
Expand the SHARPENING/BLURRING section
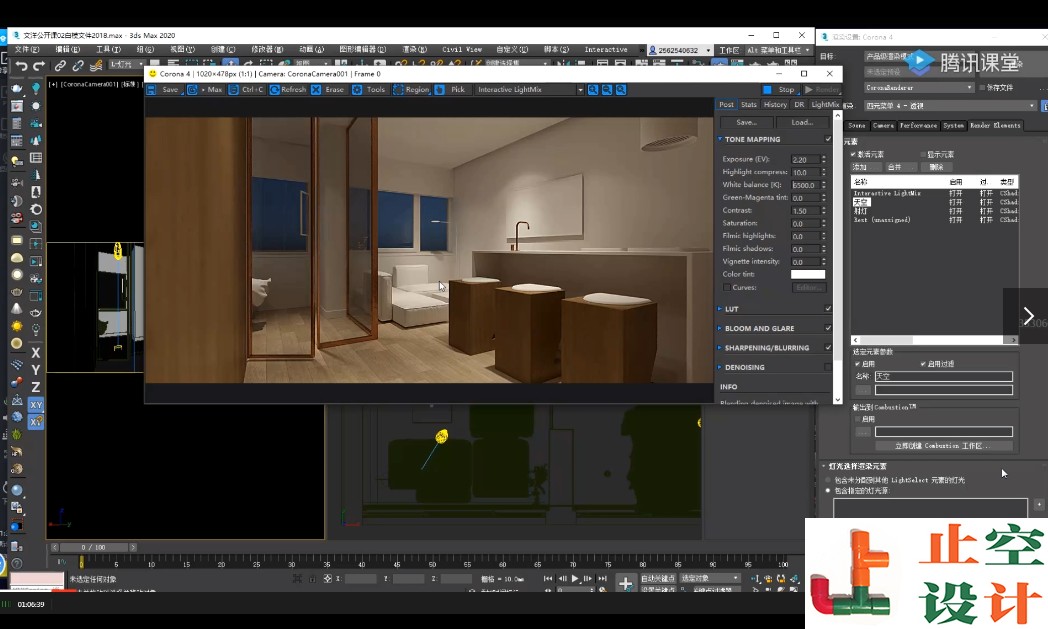pyautogui.click(x=720, y=348)
